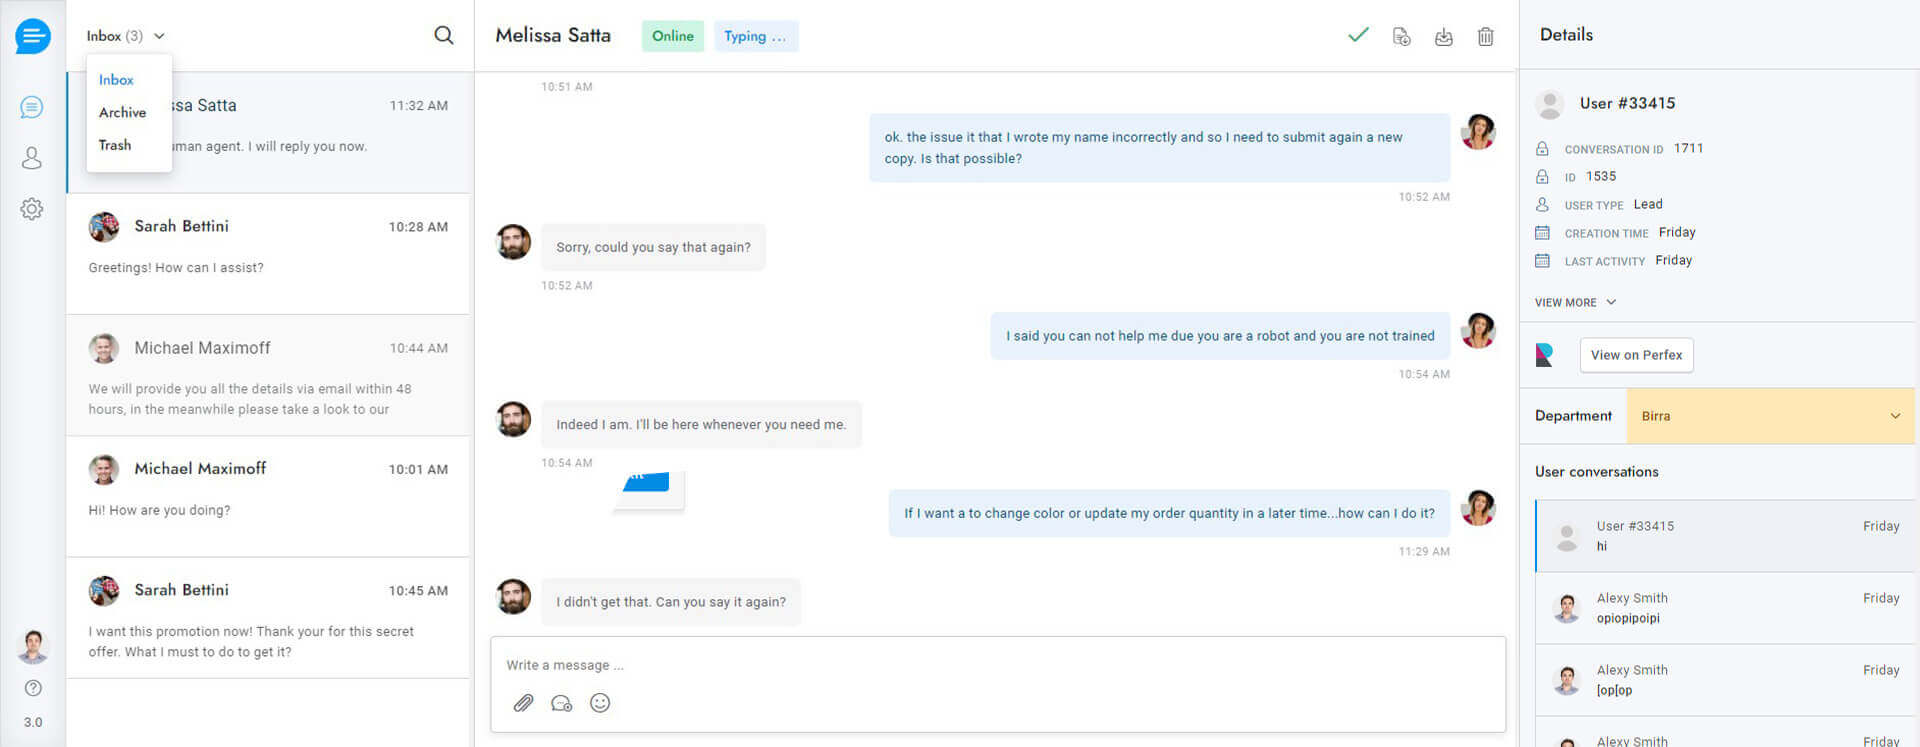Click the conversations chat icon in sidebar
This screenshot has height=747, width=1920.
(32, 107)
